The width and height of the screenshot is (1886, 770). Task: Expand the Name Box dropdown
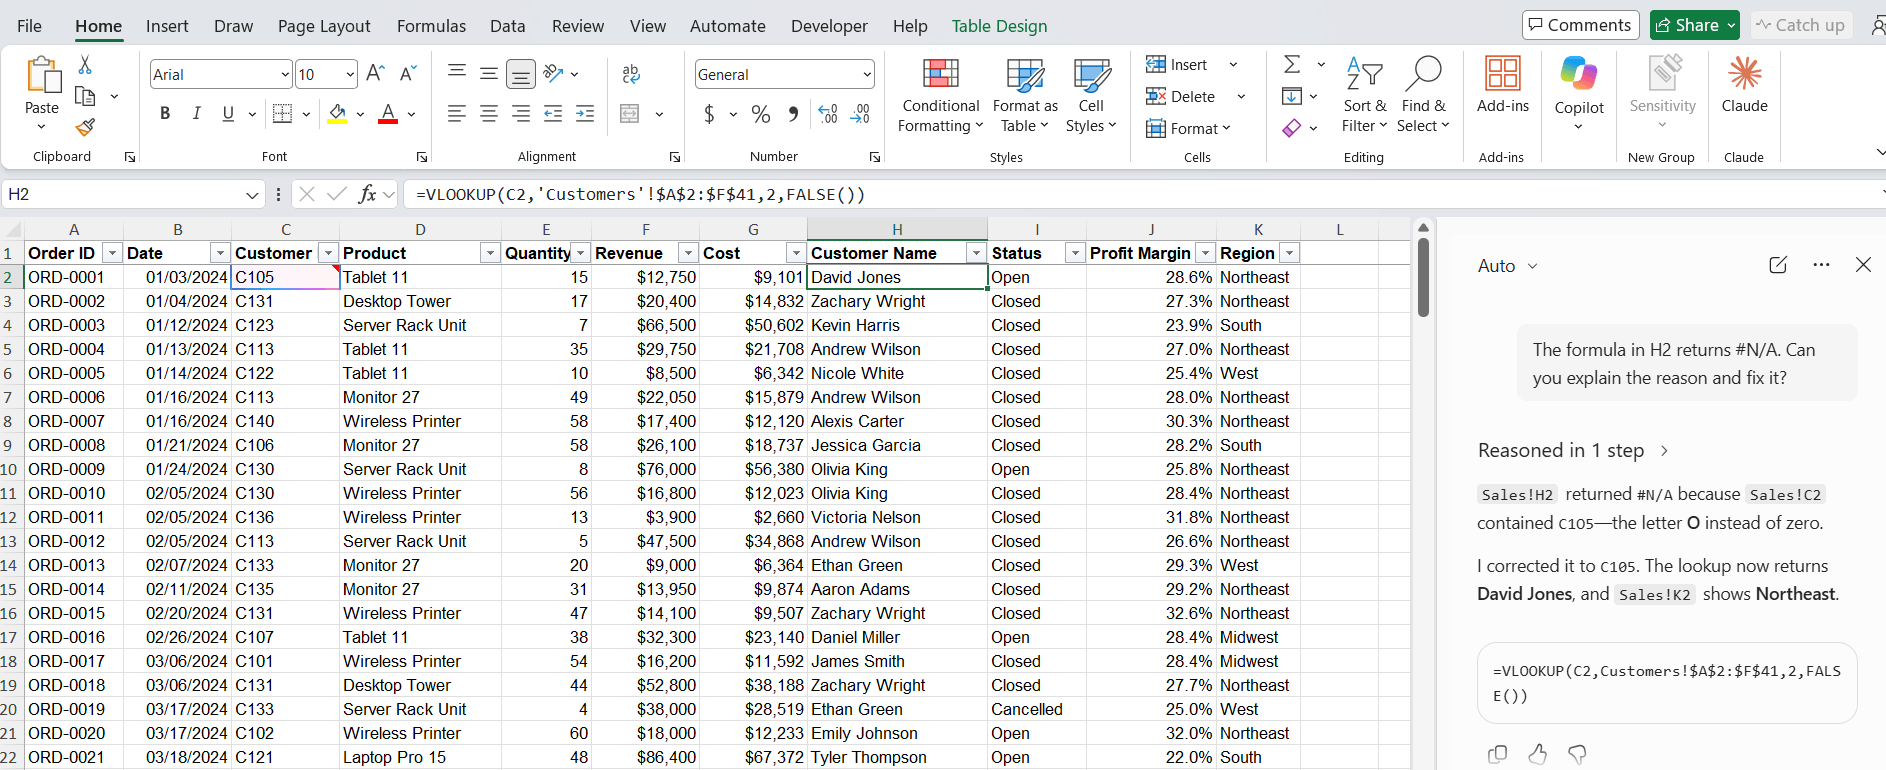point(252,194)
